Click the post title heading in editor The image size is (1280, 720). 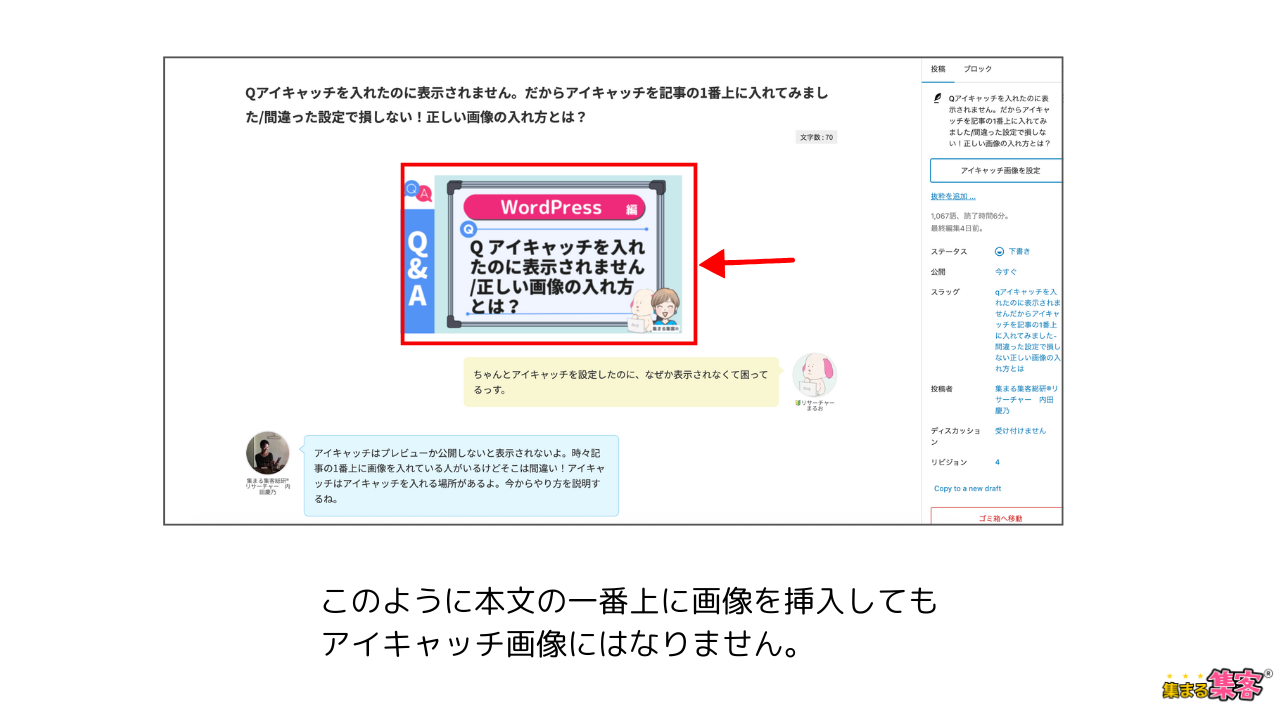pyautogui.click(x=538, y=104)
